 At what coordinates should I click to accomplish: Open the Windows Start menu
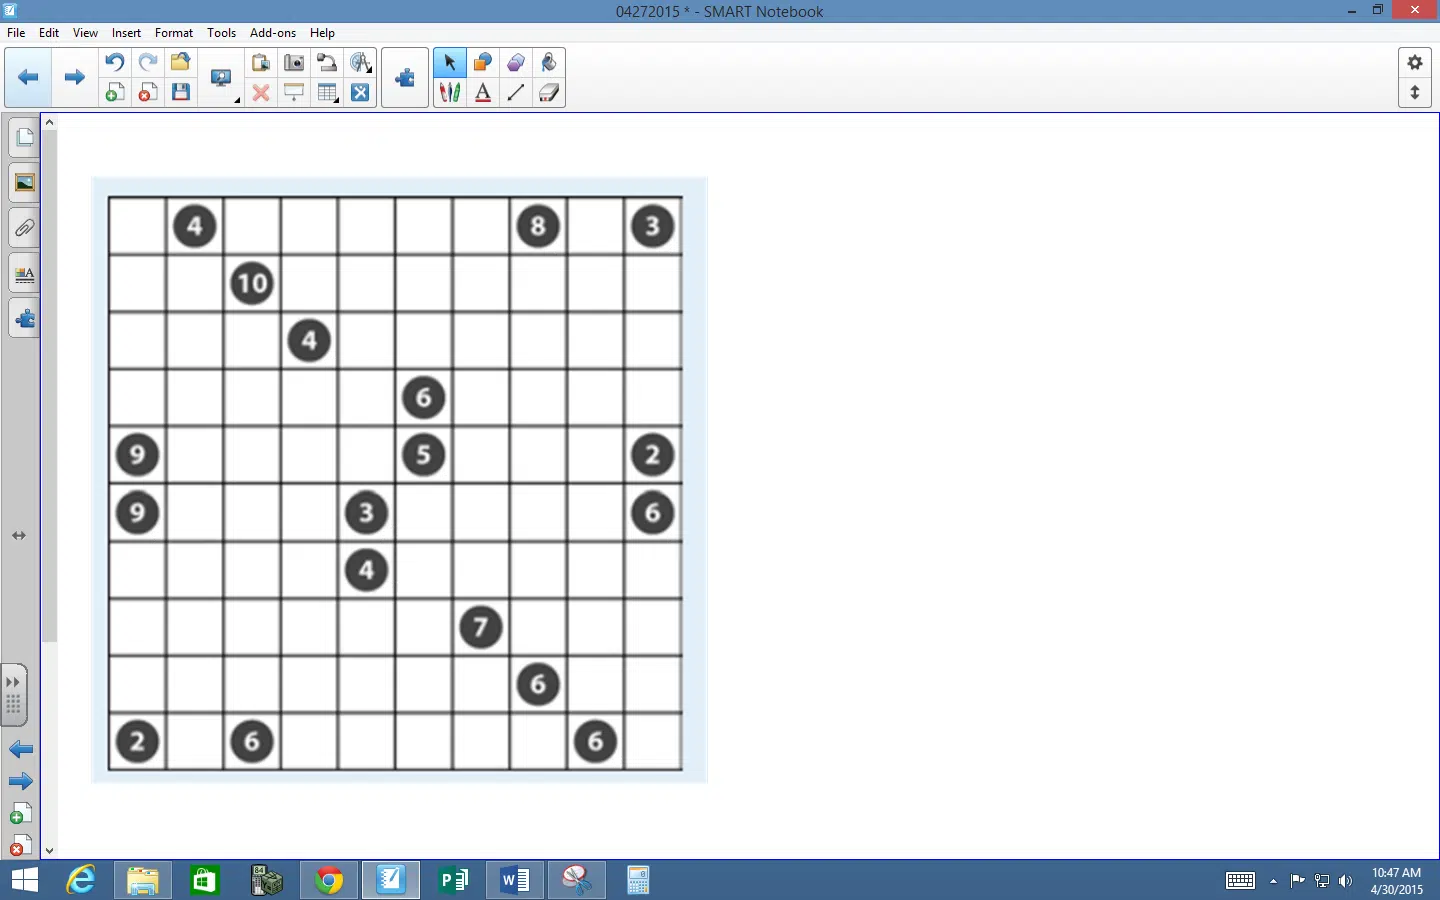24,880
